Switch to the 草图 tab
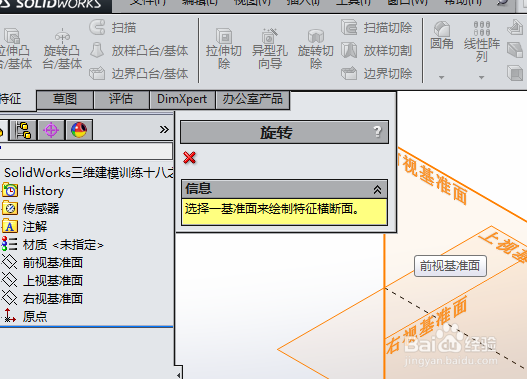The image size is (527, 379). [65, 99]
